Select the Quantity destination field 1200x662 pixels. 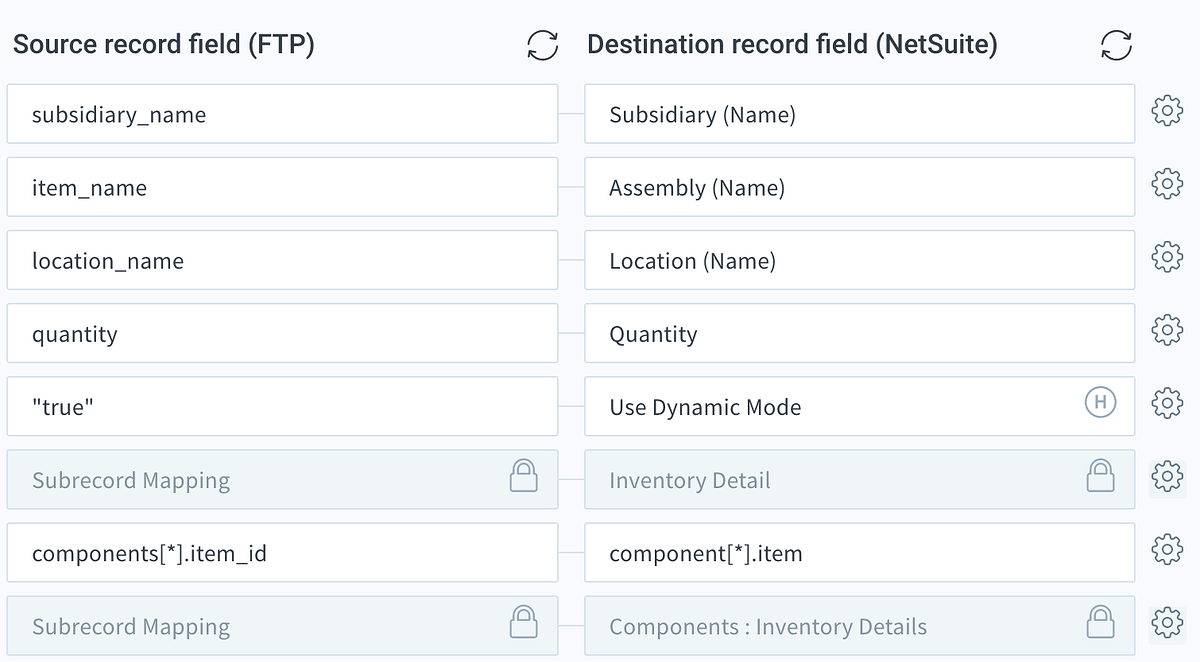(858, 333)
